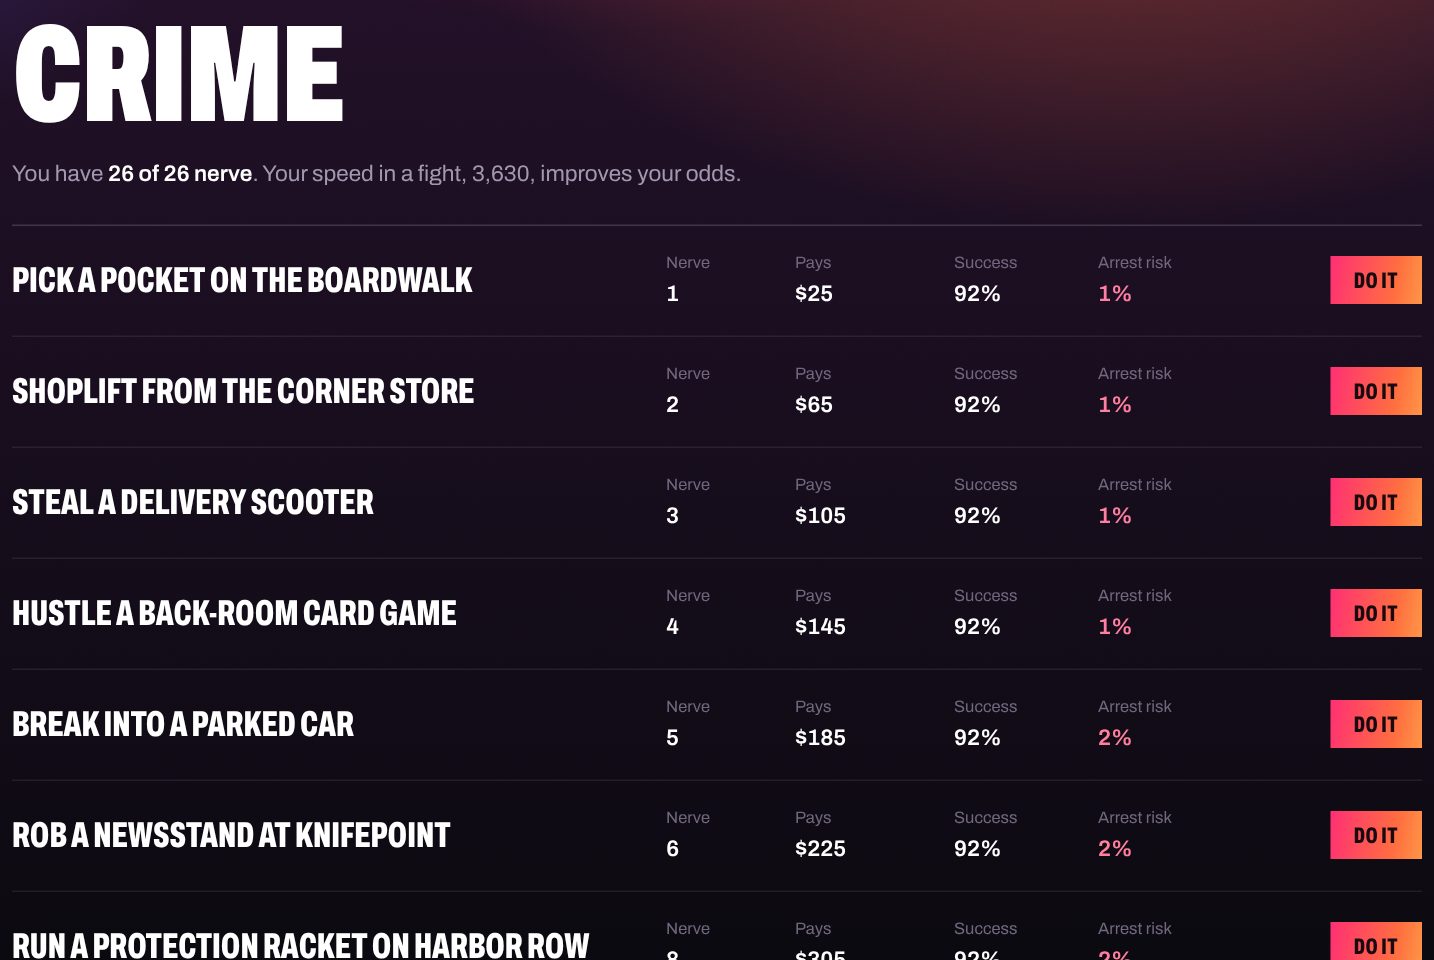Screen dimensions: 1434x960
Task: Click the $225 pay for newsstand robbery
Action: (820, 848)
